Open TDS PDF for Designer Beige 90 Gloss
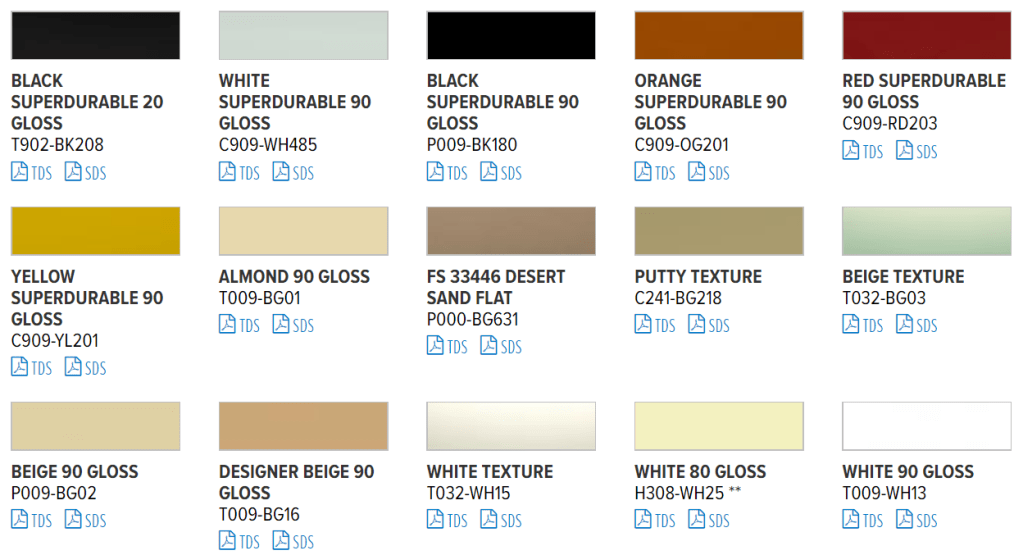 click(x=239, y=542)
